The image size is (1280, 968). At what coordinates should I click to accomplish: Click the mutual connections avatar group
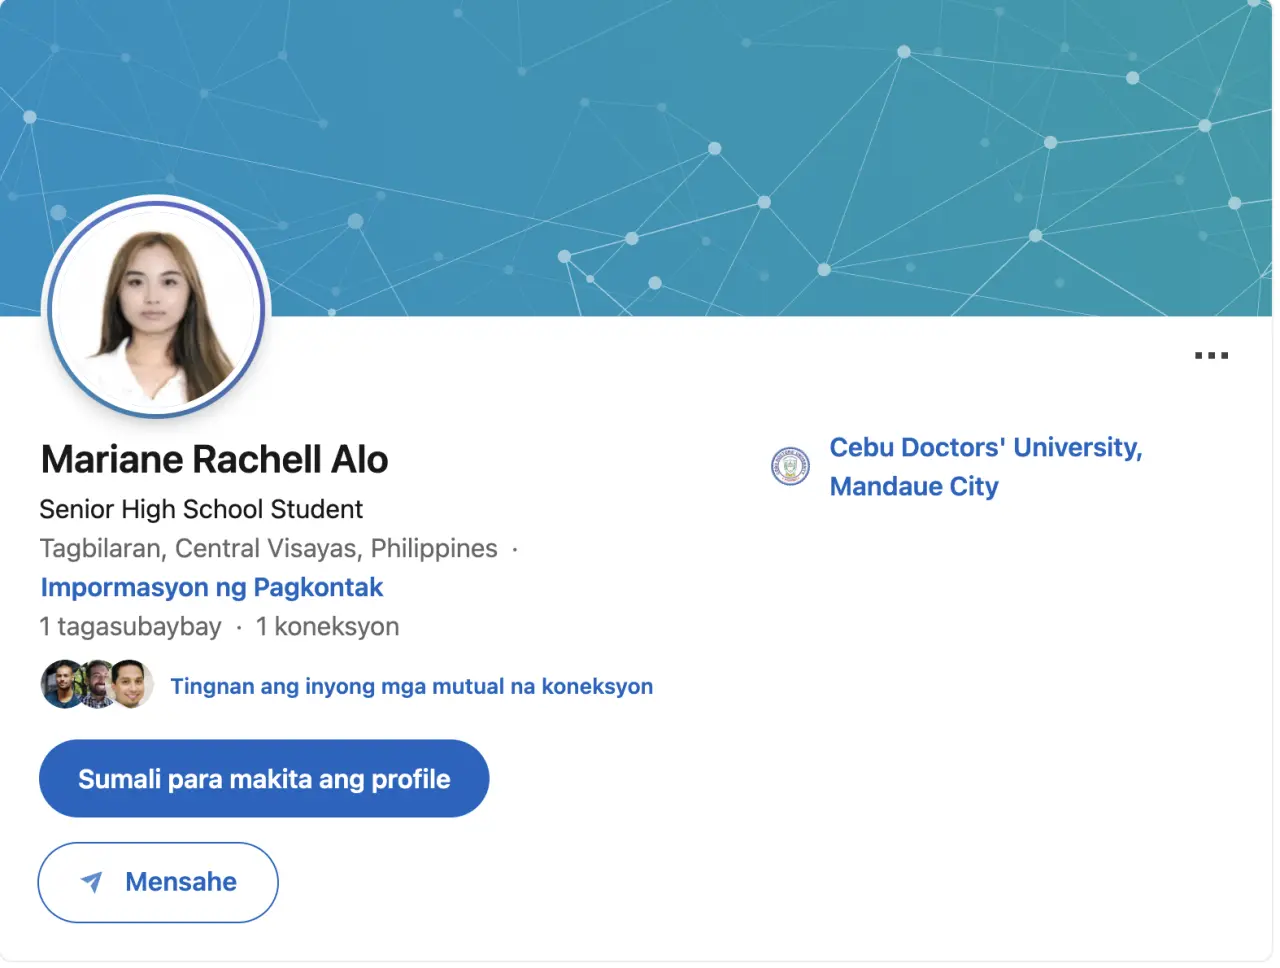(x=97, y=685)
